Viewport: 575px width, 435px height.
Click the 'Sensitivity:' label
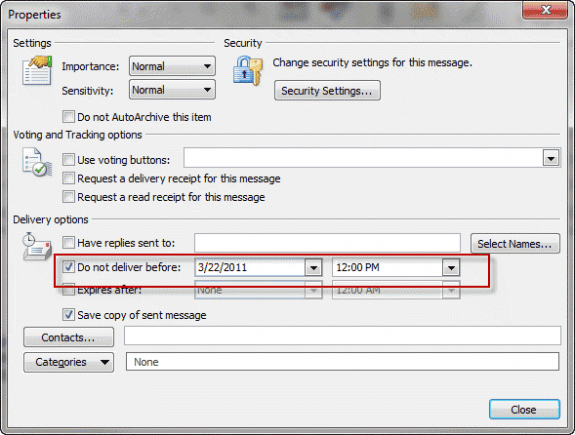click(87, 91)
